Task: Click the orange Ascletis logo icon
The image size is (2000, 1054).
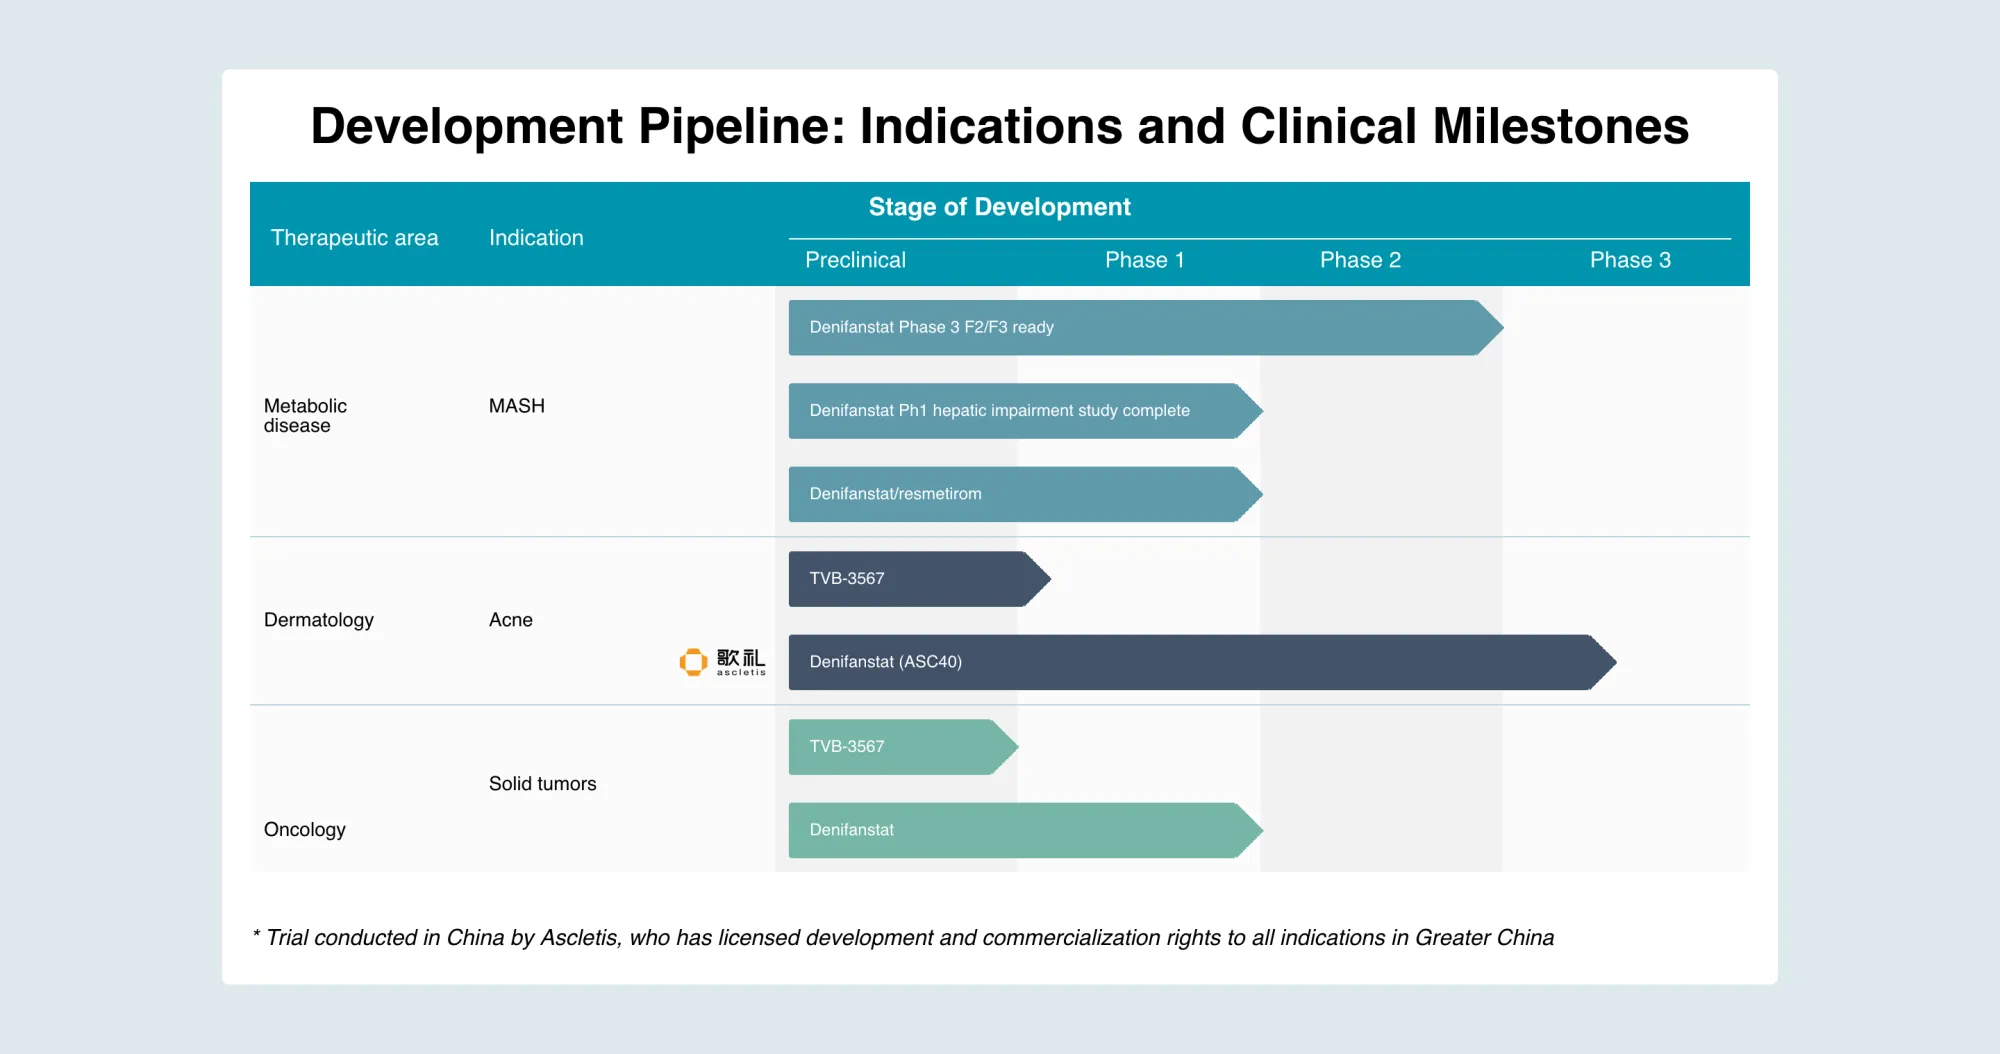Action: (692, 661)
